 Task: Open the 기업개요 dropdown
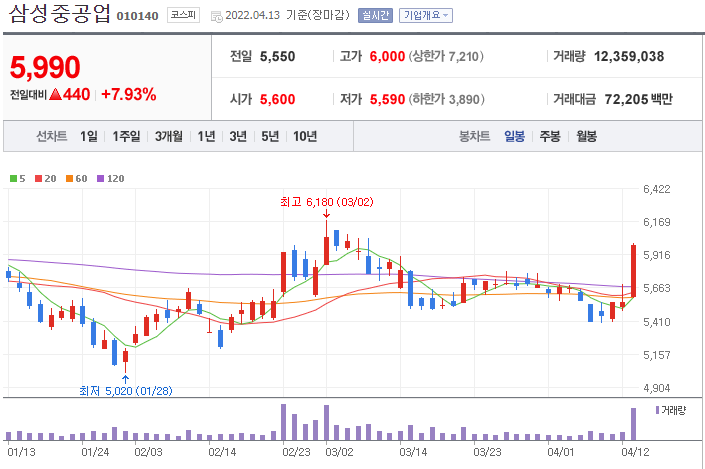coord(425,16)
